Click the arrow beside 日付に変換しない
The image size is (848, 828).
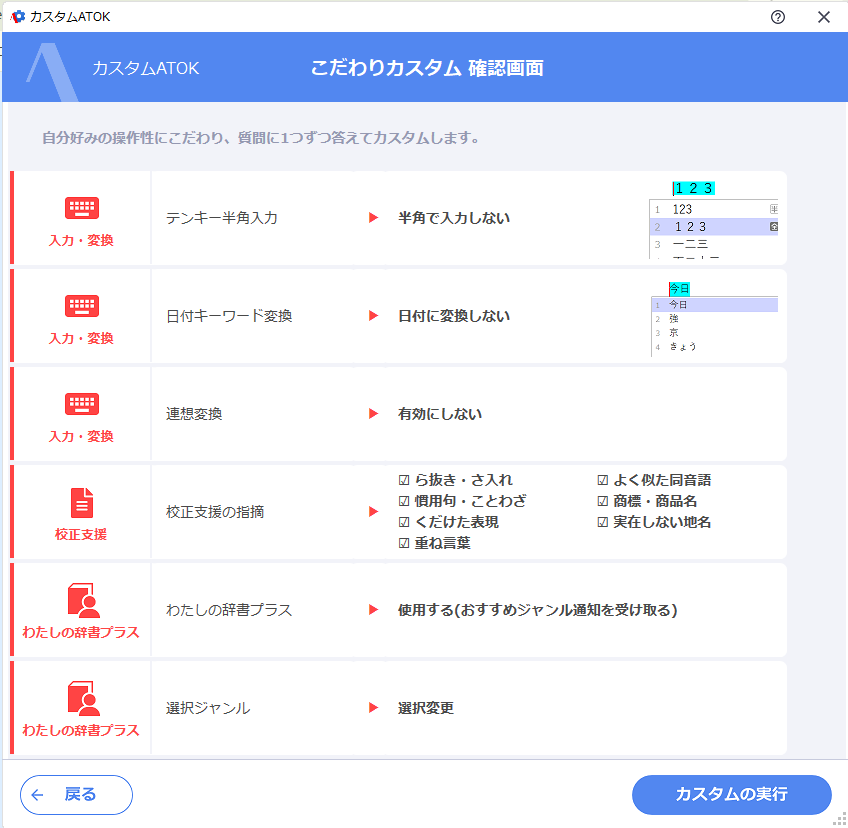click(x=374, y=315)
